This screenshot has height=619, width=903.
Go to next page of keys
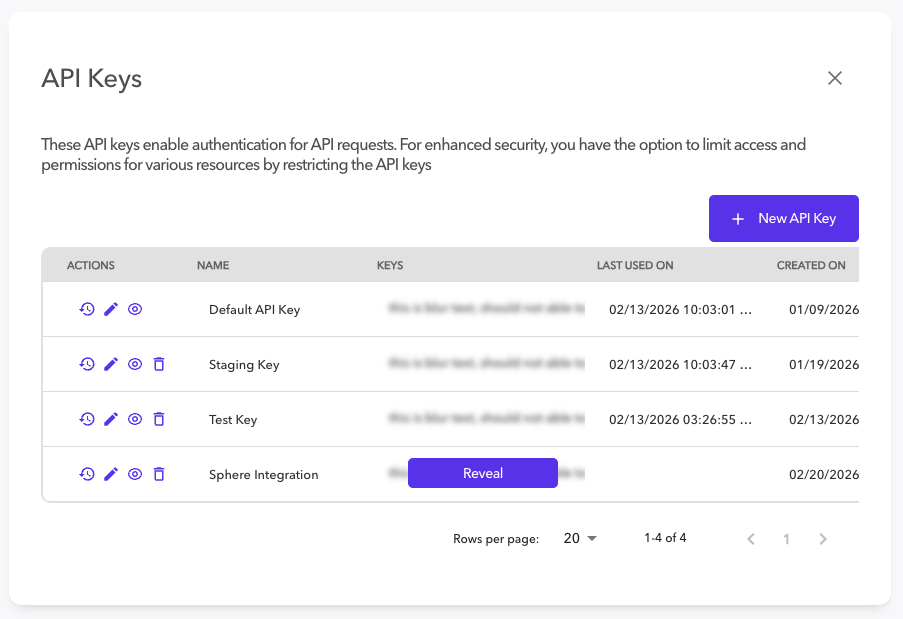point(823,539)
